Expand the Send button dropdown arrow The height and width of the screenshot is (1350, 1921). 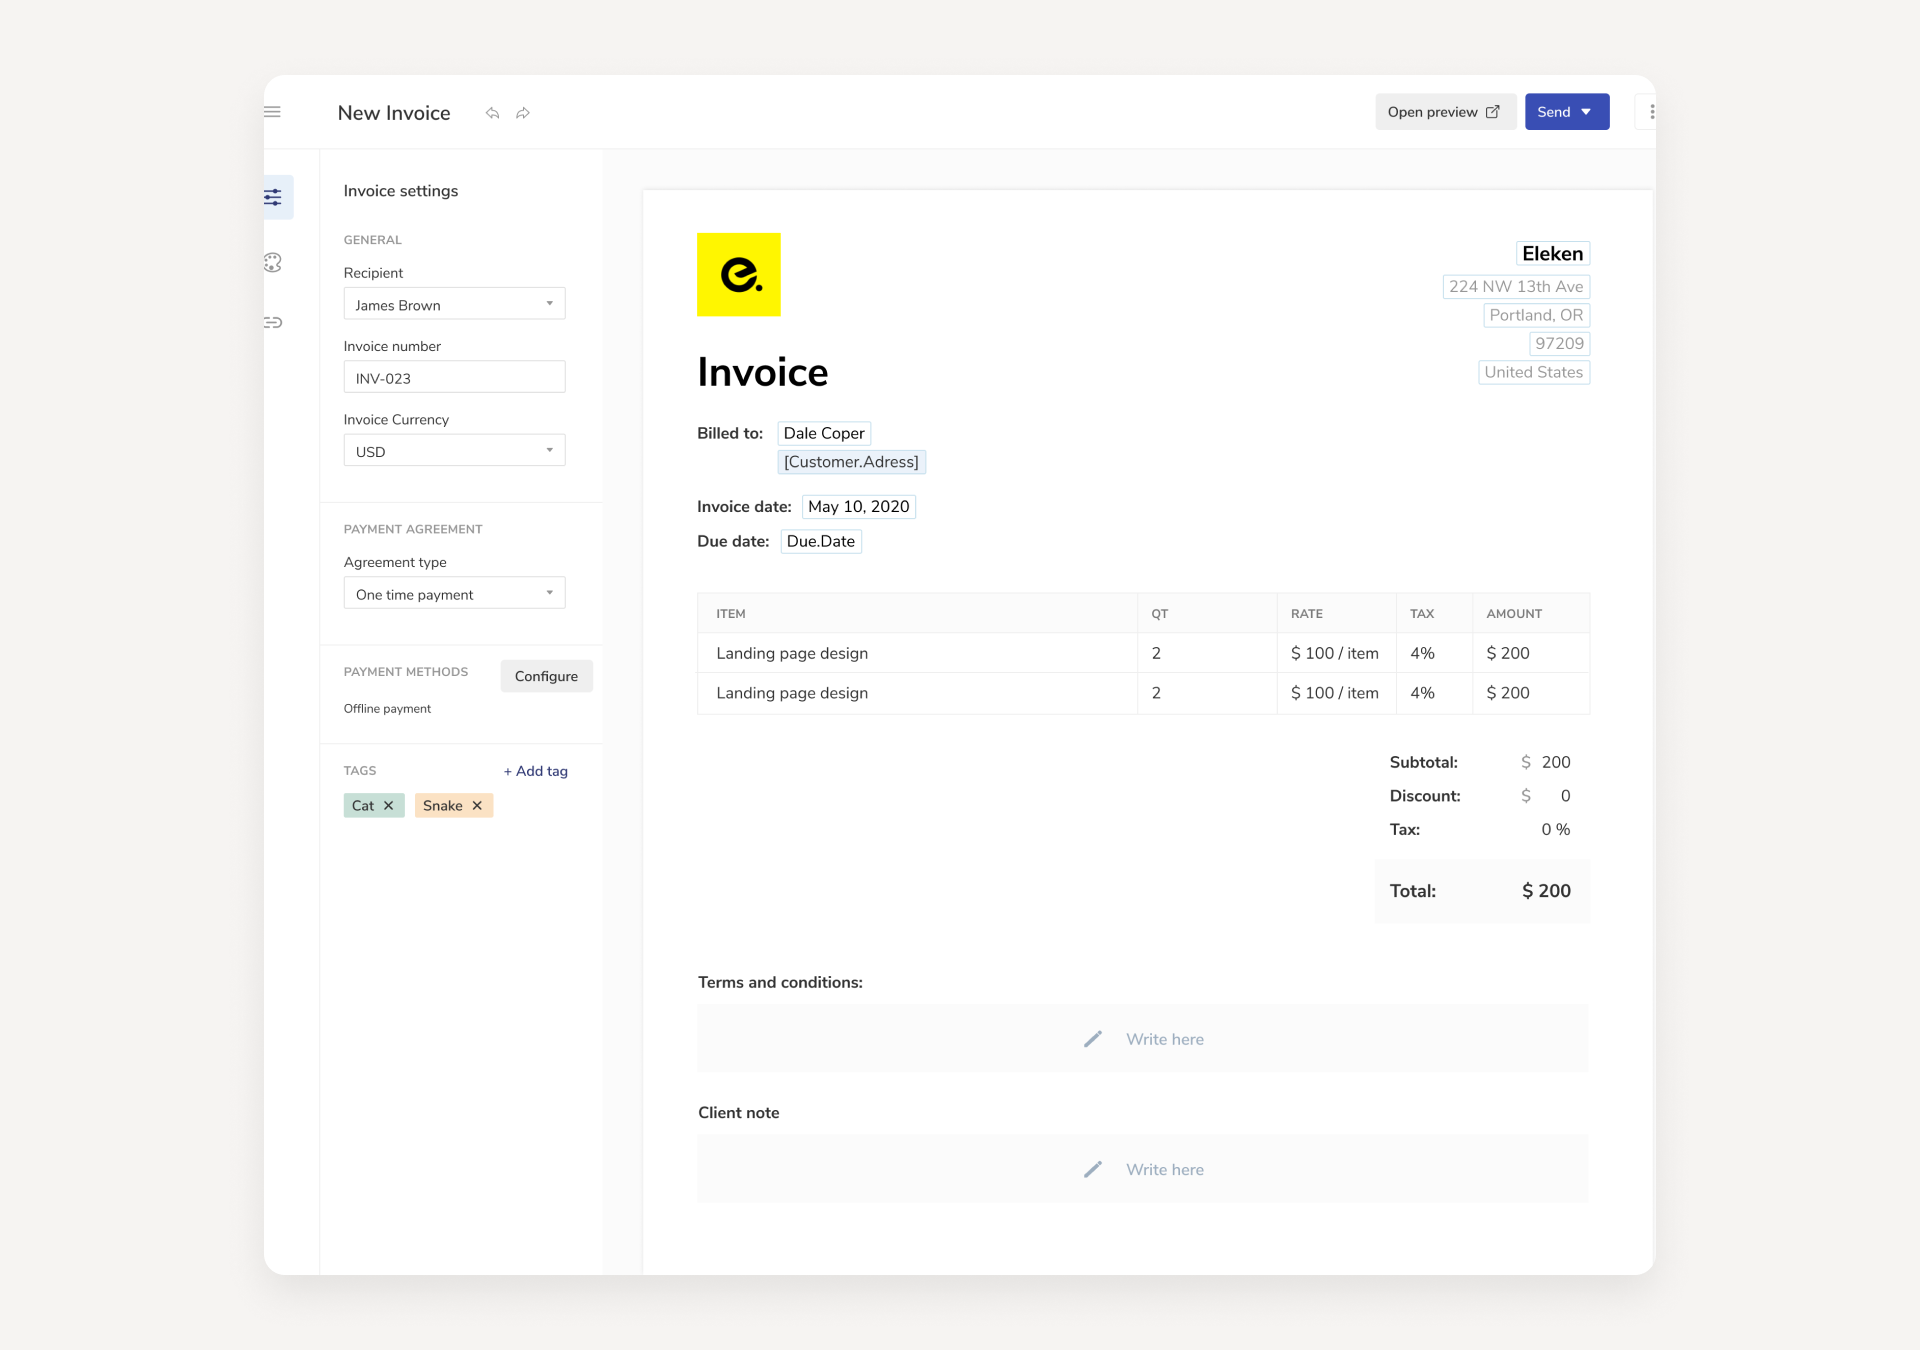(1588, 111)
